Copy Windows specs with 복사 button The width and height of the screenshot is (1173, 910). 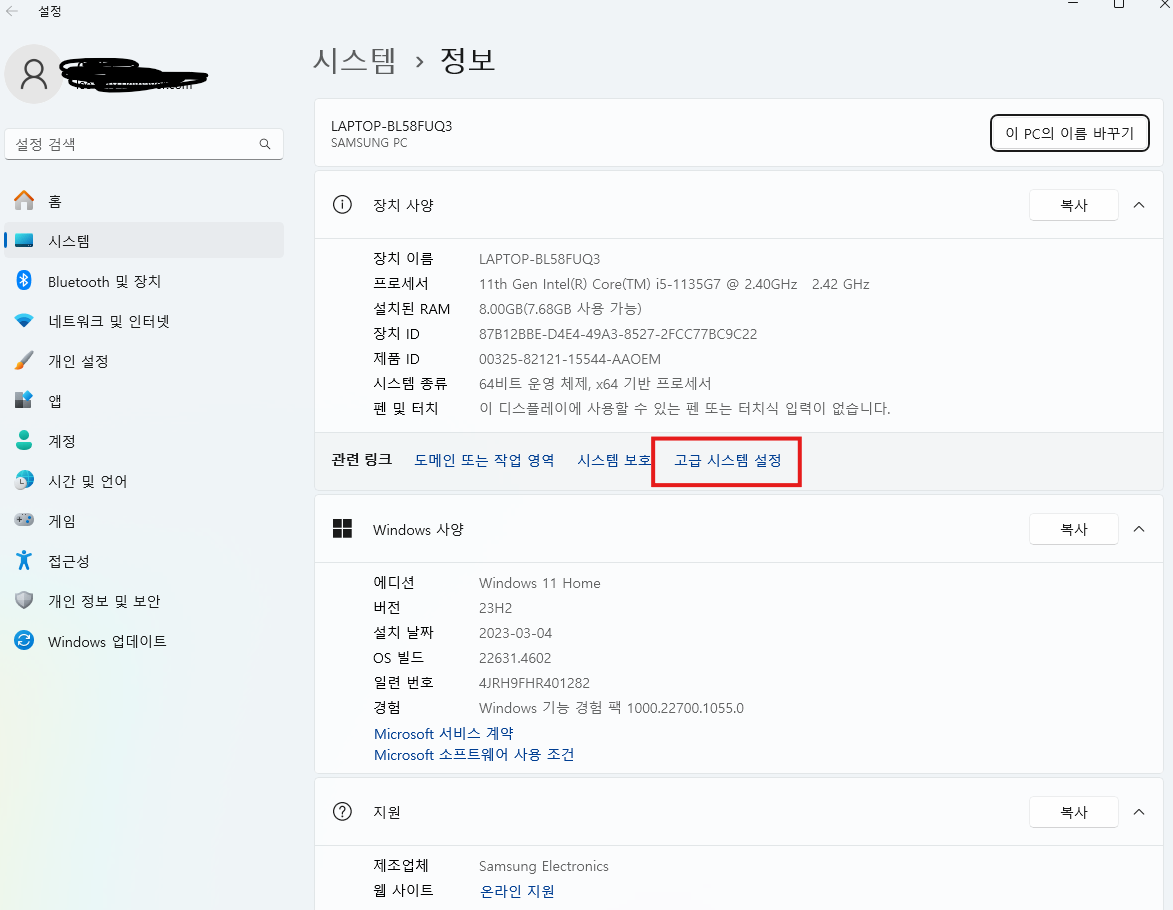click(1074, 529)
